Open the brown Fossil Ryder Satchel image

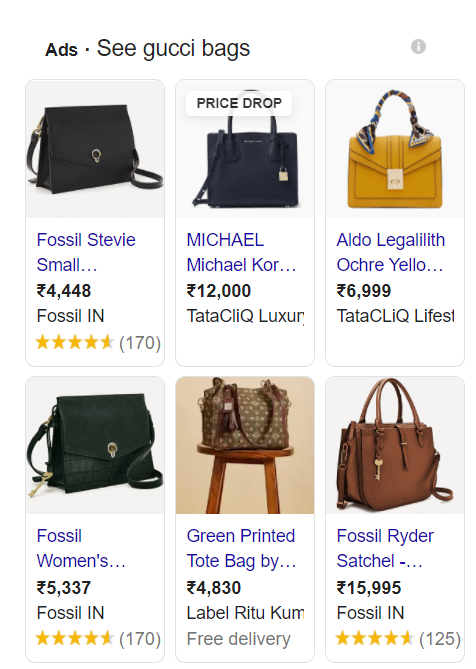point(395,445)
